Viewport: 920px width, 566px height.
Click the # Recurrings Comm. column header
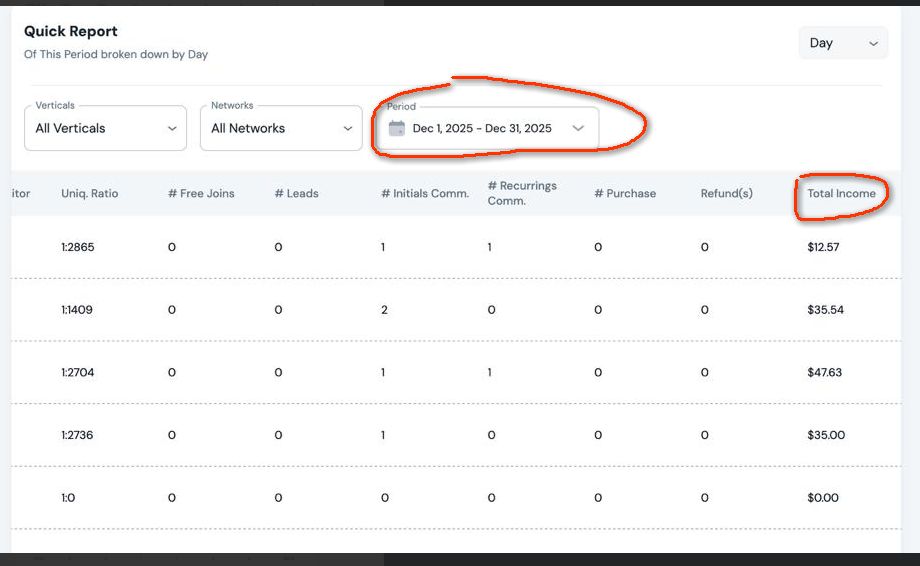[522, 193]
